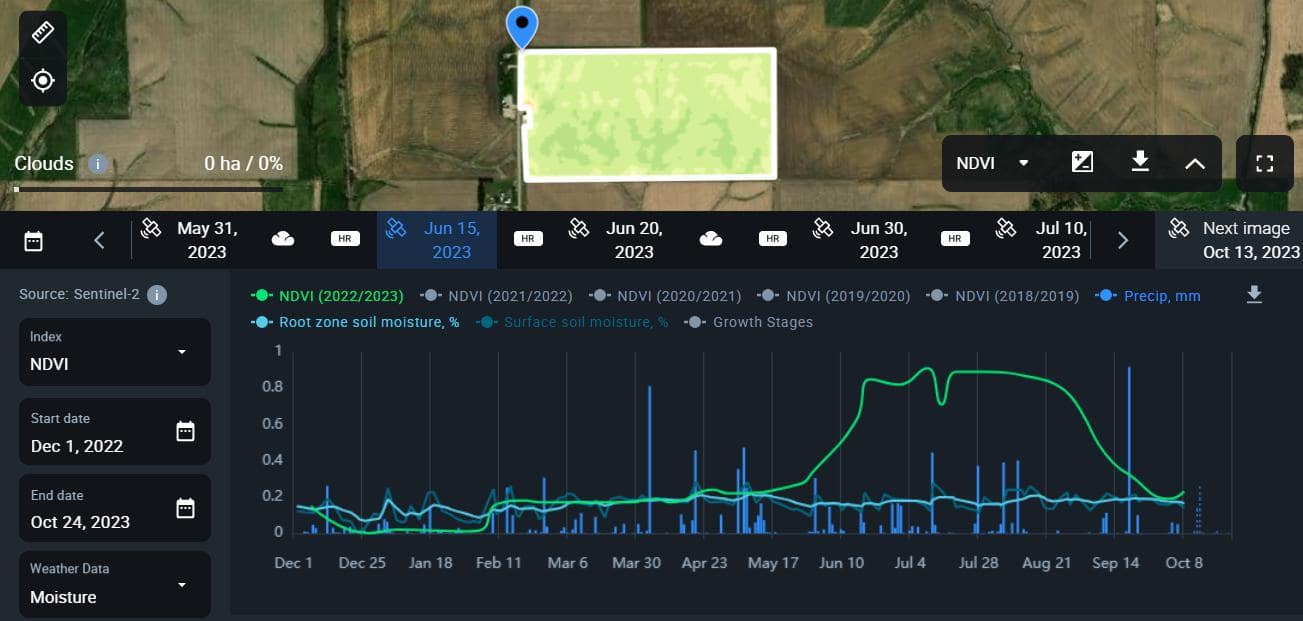Open the Clouds info tooltip icon
This screenshot has height=621, width=1303.
(x=97, y=163)
